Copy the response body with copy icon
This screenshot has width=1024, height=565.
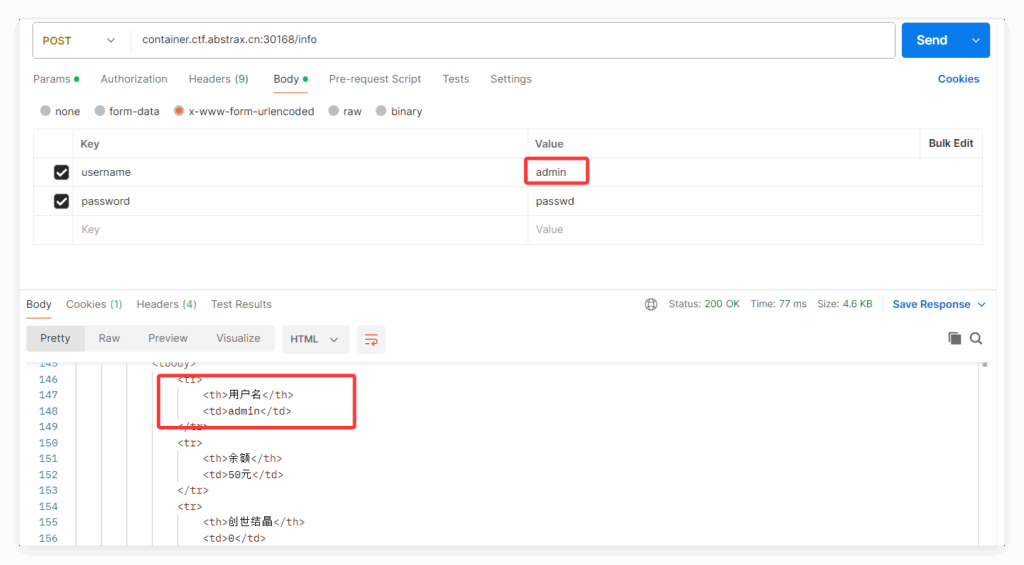(x=954, y=339)
